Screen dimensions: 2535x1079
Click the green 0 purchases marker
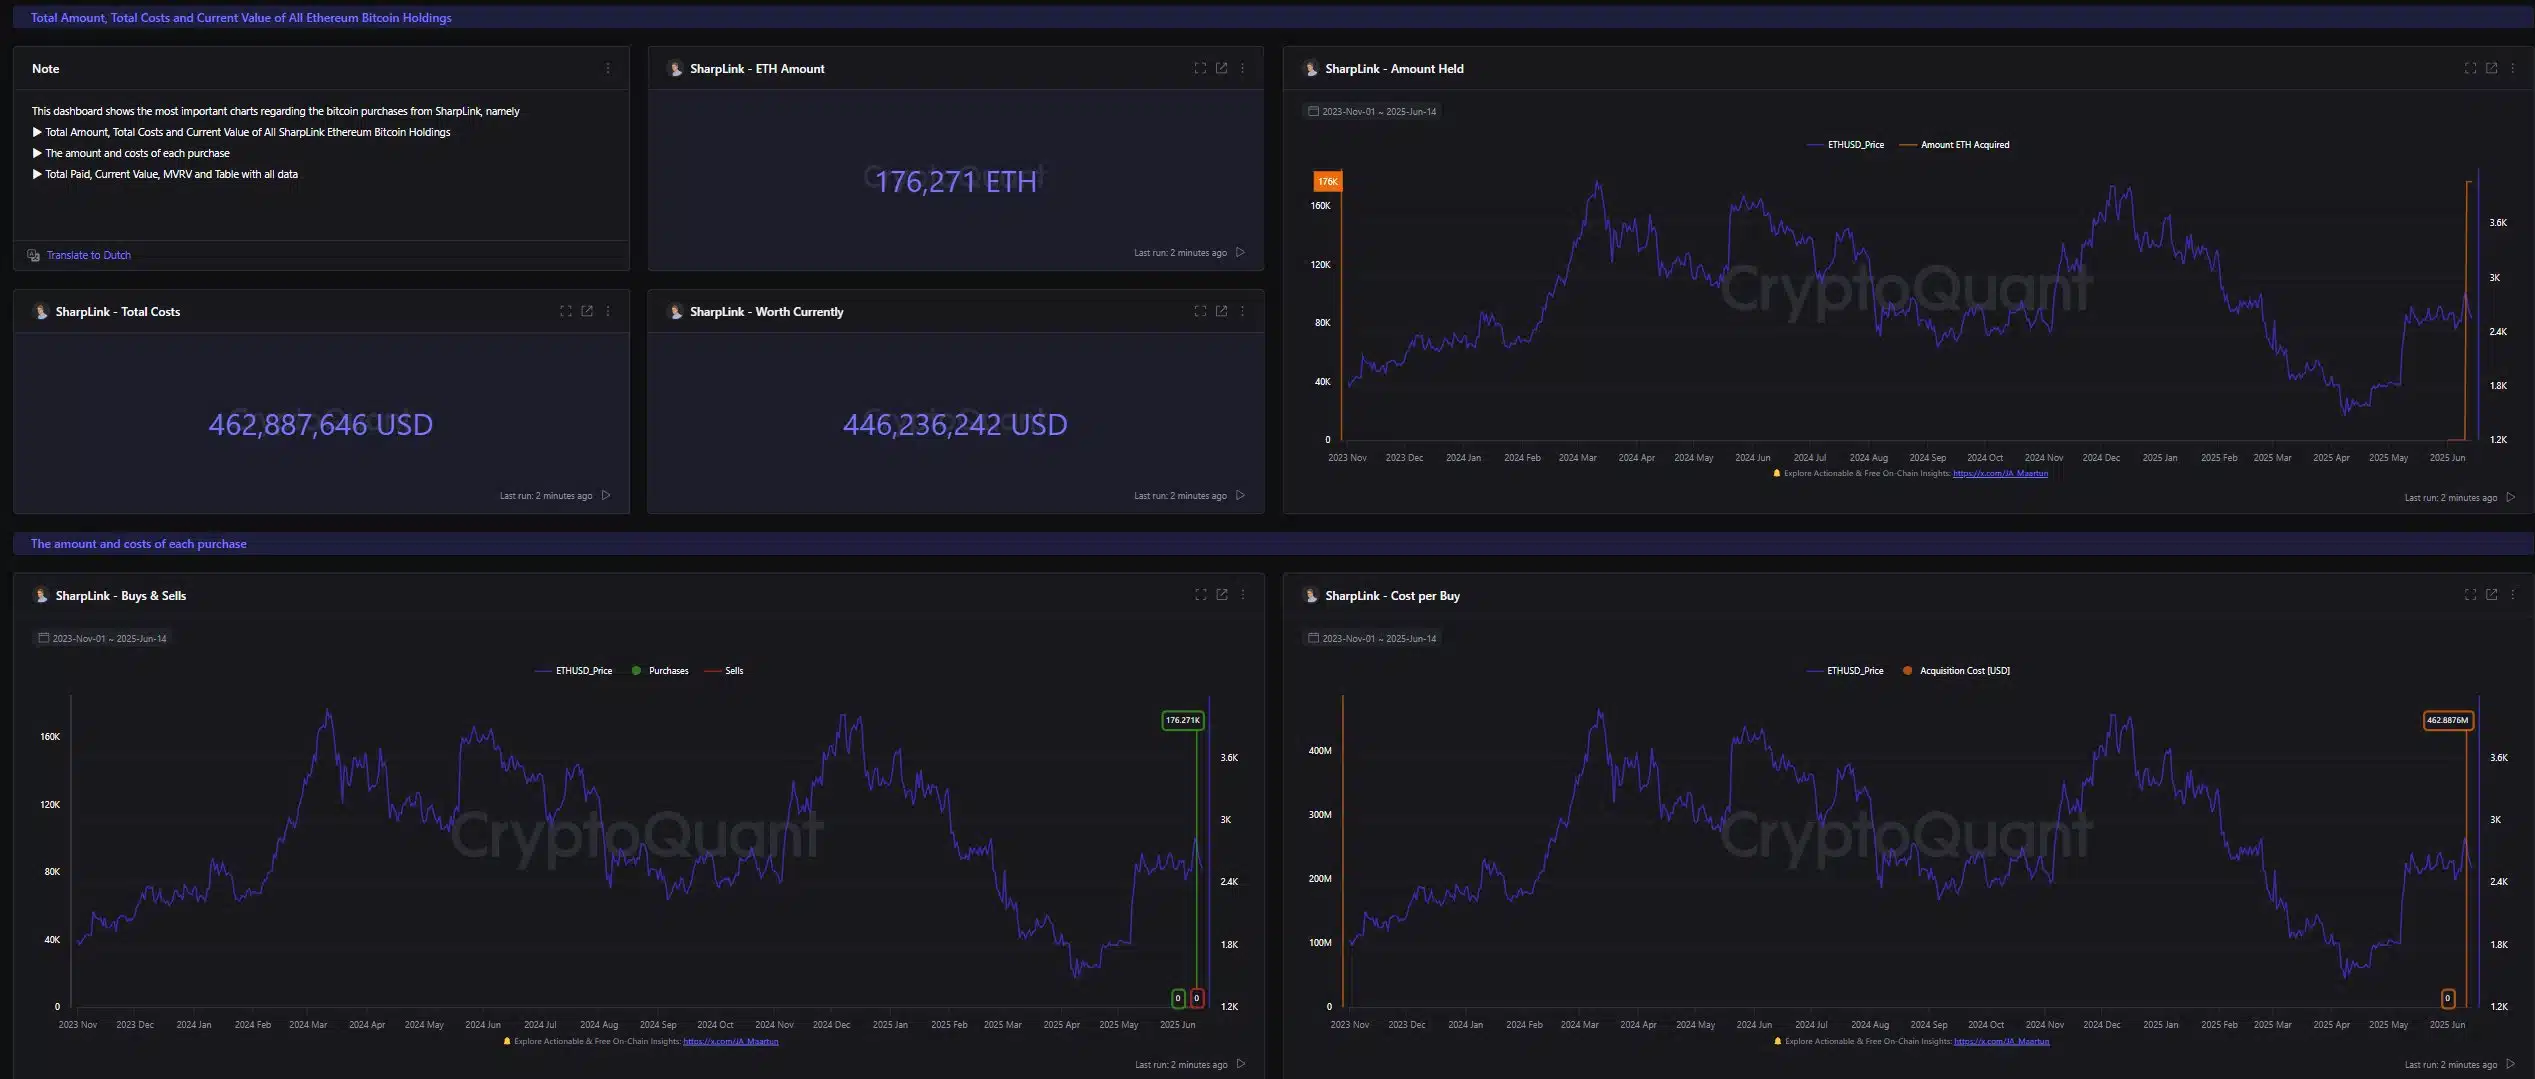[x=1178, y=998]
